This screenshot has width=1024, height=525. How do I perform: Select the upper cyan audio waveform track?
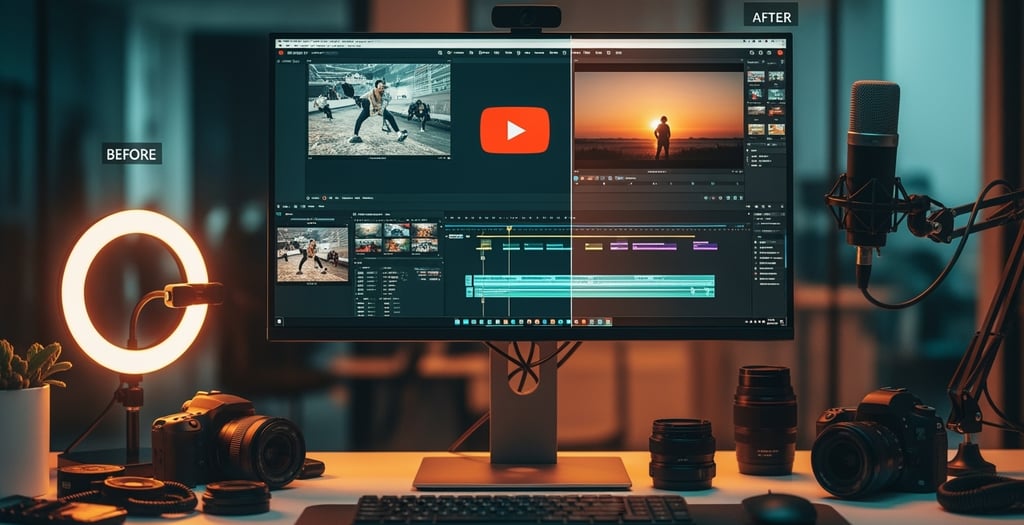tap(593, 281)
